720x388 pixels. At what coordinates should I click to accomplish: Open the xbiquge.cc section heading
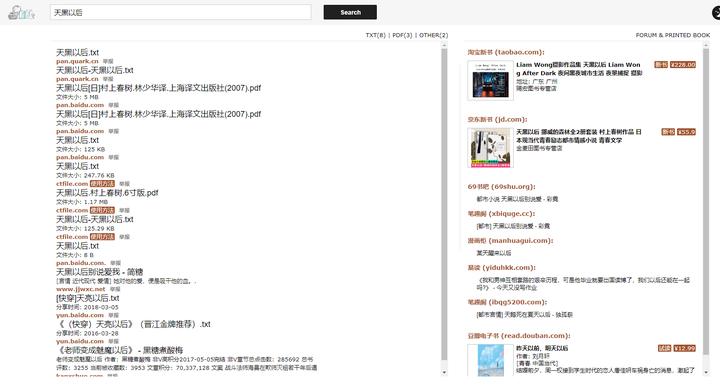[501, 214]
